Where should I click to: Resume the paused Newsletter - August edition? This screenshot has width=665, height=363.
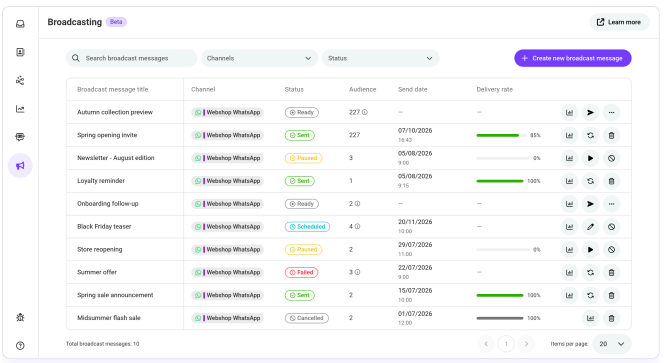click(x=590, y=158)
